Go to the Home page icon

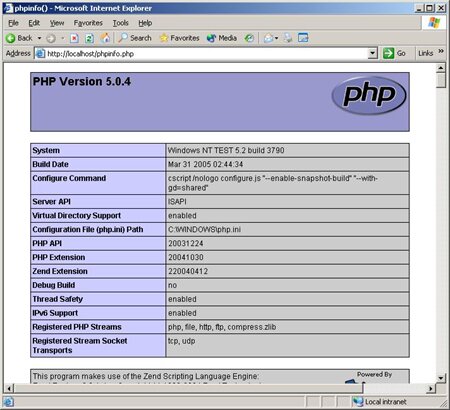105,38
